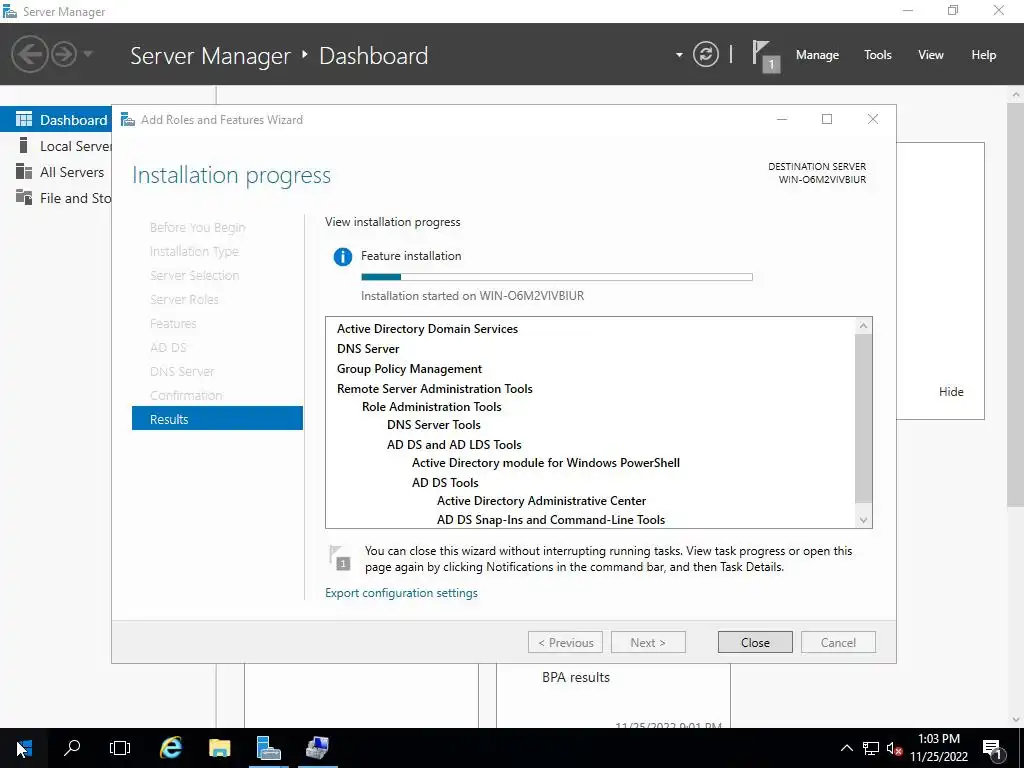Click the Windows Start button
The image size is (1024, 768).
click(24, 748)
